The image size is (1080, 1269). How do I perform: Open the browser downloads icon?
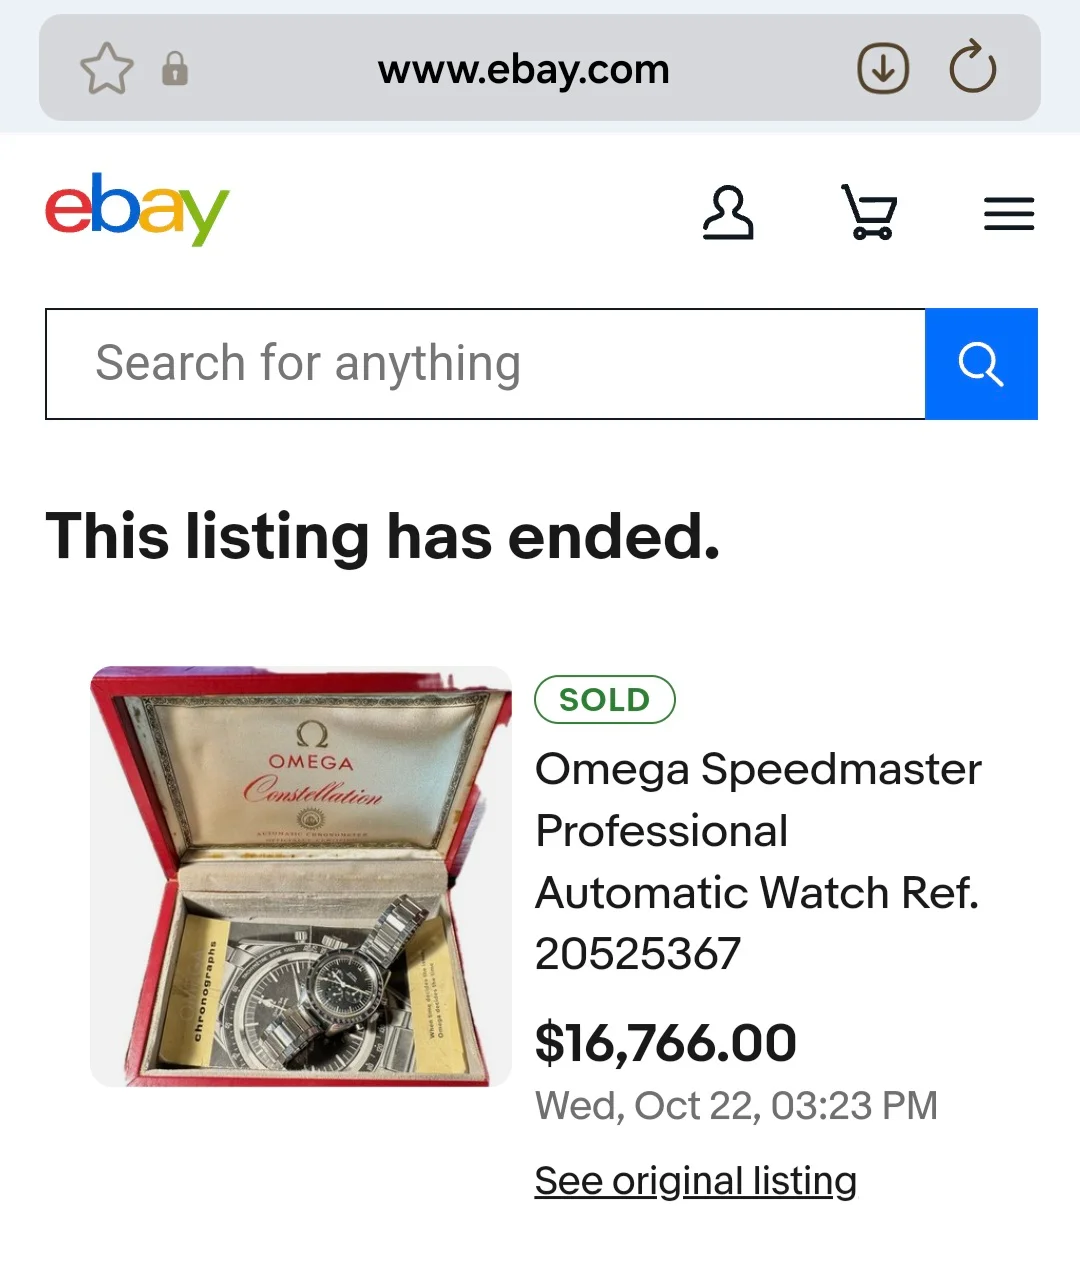point(883,69)
